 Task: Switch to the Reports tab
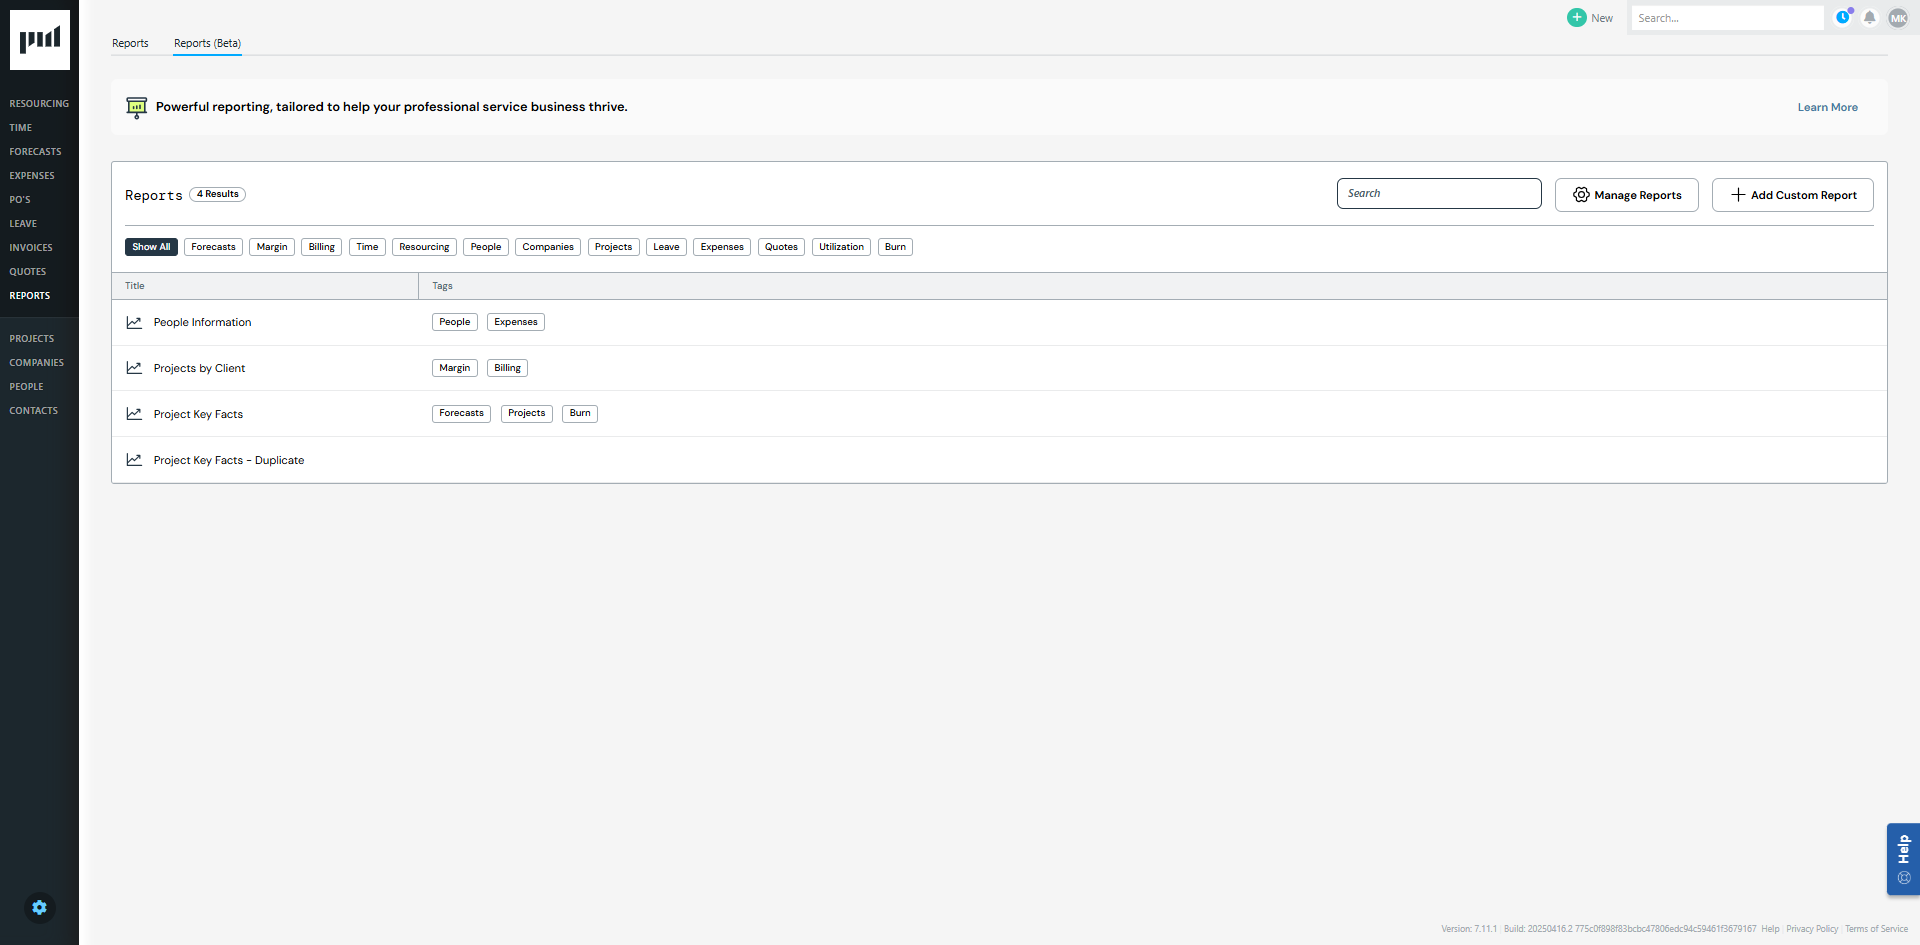(x=130, y=43)
